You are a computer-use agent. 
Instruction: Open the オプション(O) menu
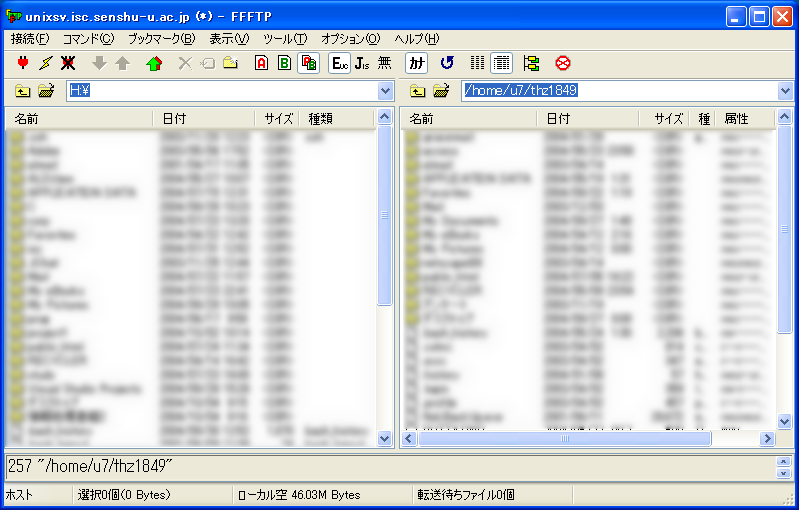[x=351, y=39]
